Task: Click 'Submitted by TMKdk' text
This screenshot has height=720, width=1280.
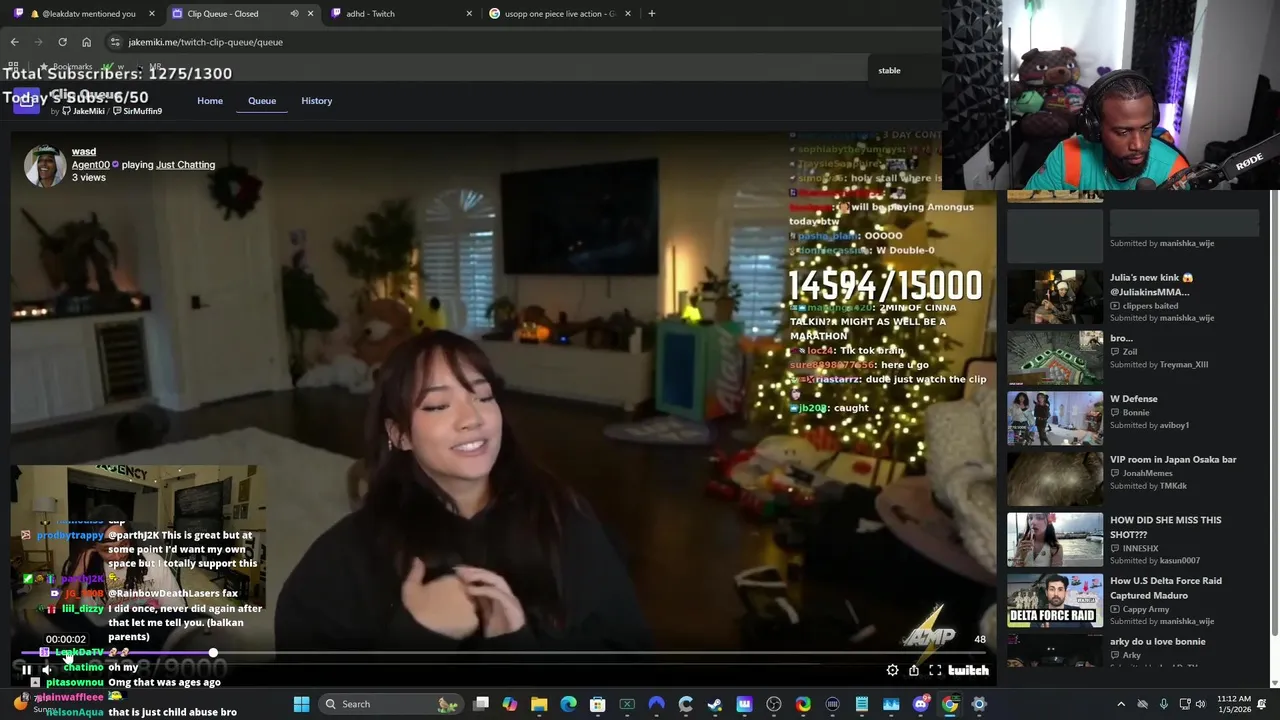Action: 1148,486
